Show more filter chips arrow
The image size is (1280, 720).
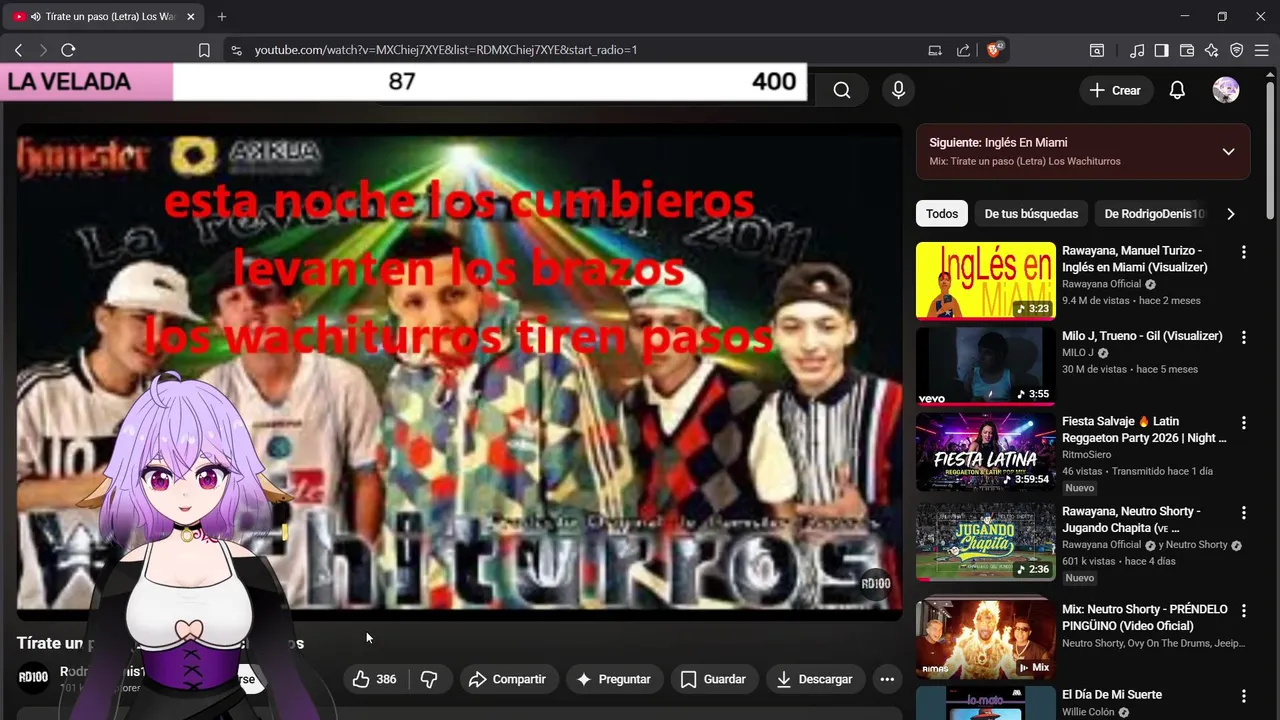pos(1231,214)
